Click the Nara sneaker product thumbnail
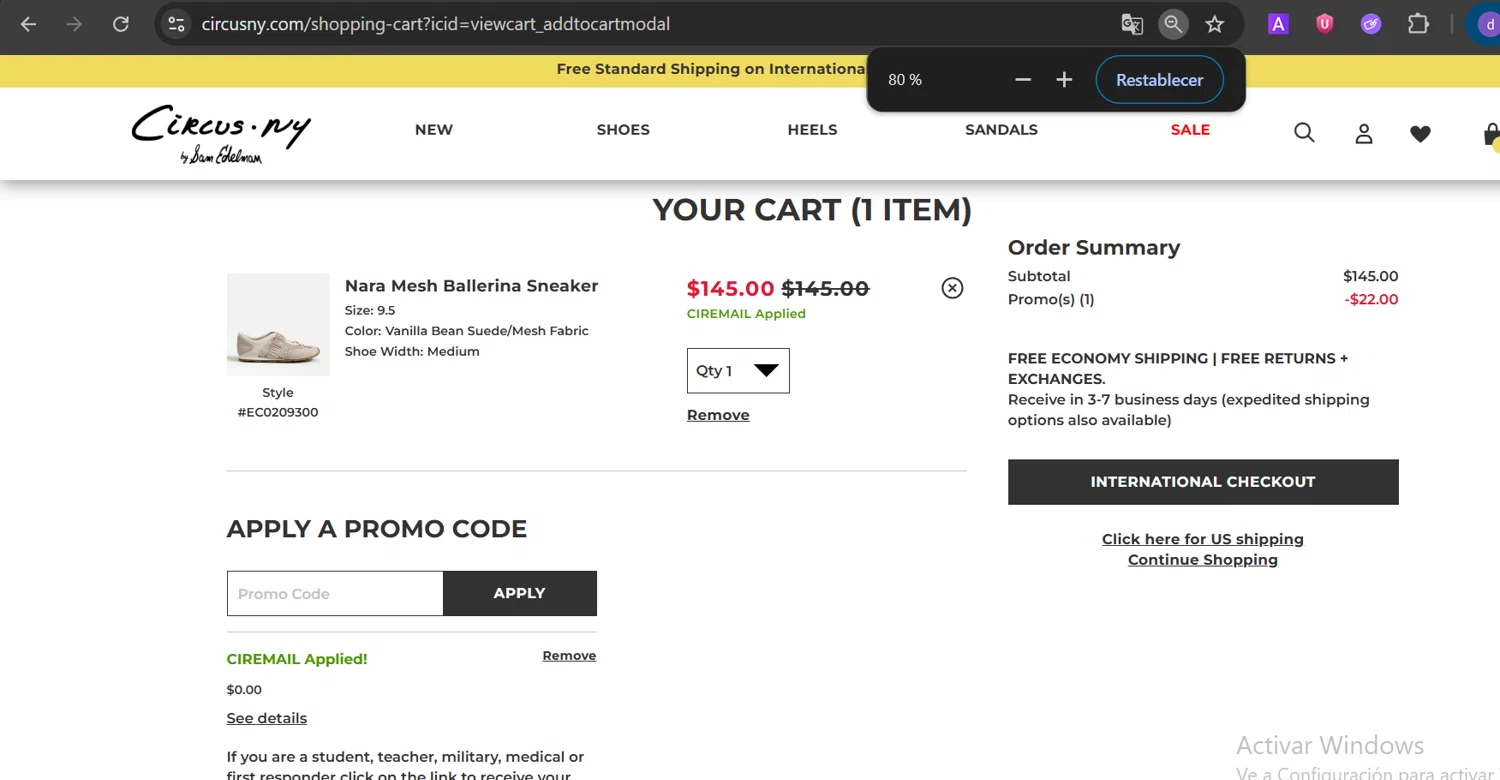Viewport: 1500px width, 780px height. pyautogui.click(x=278, y=325)
